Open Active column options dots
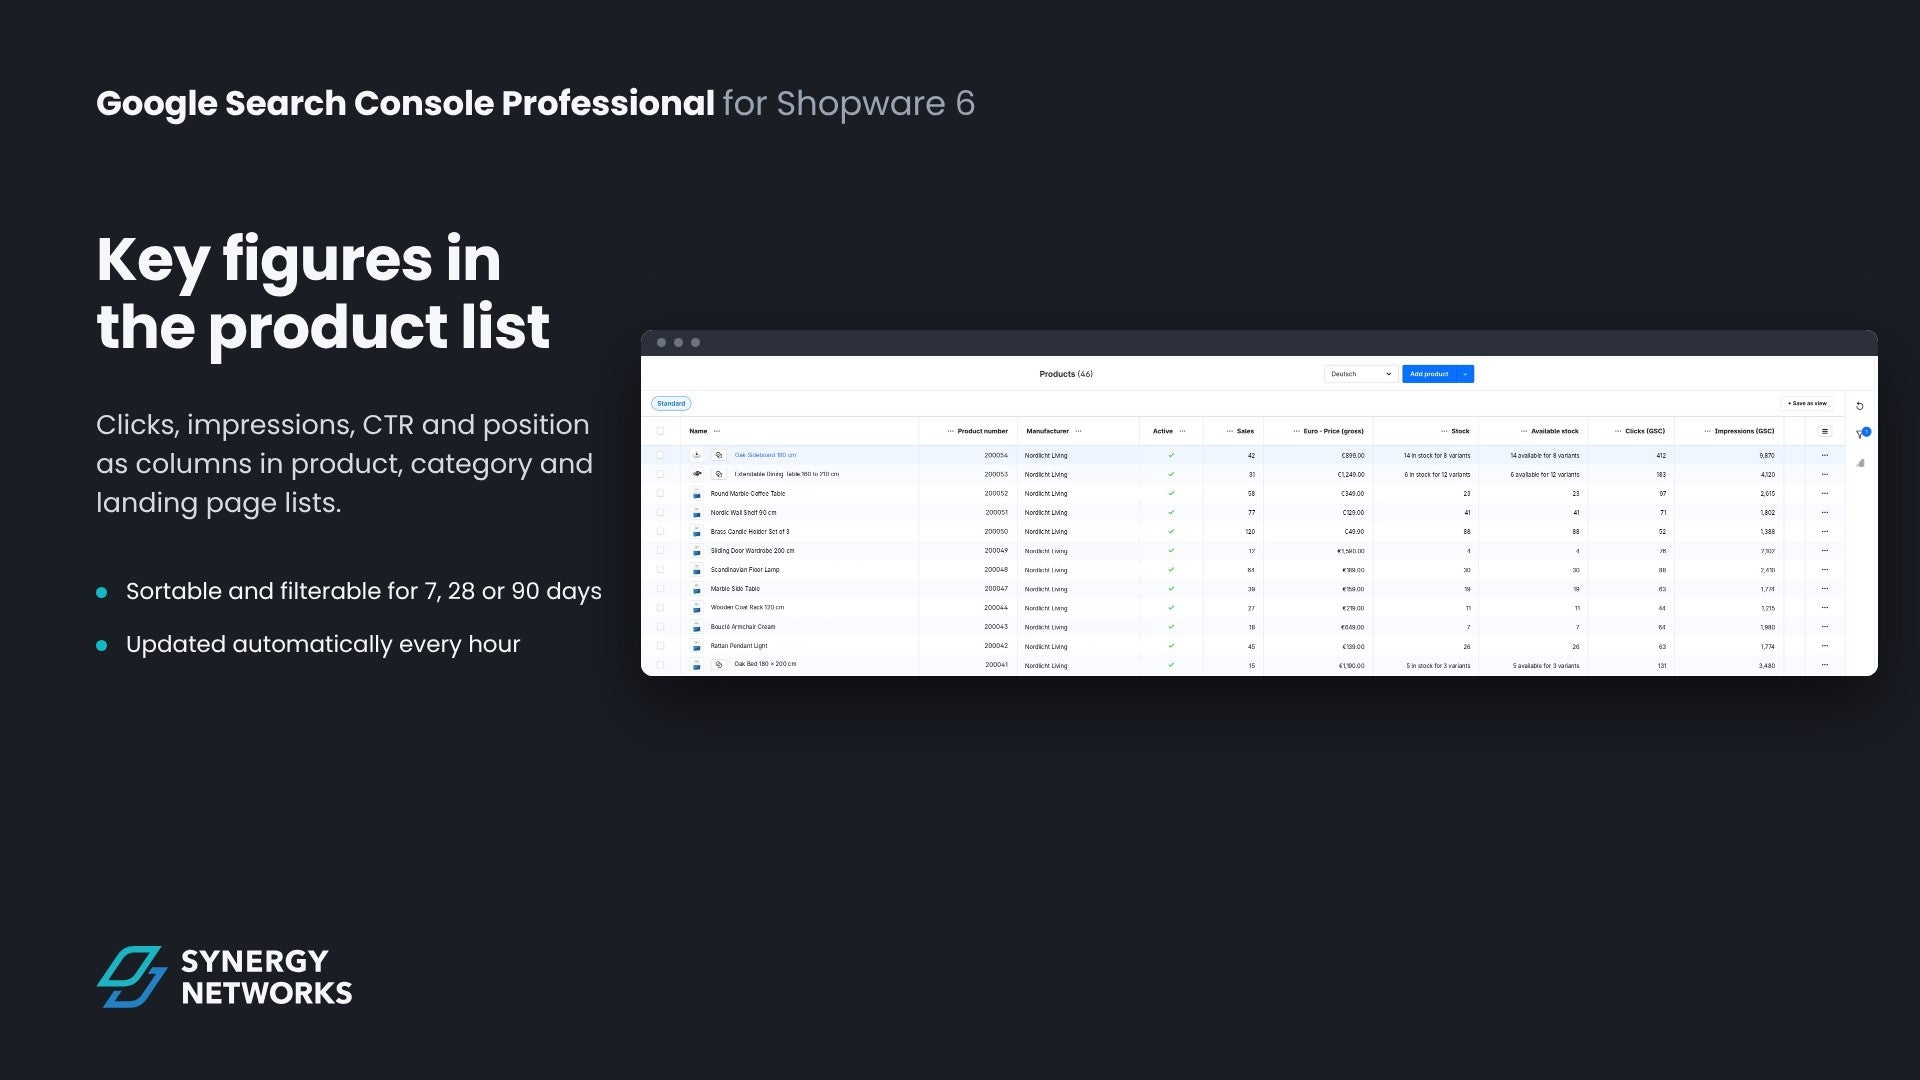Image resolution: width=1920 pixels, height=1080 pixels. (1182, 431)
